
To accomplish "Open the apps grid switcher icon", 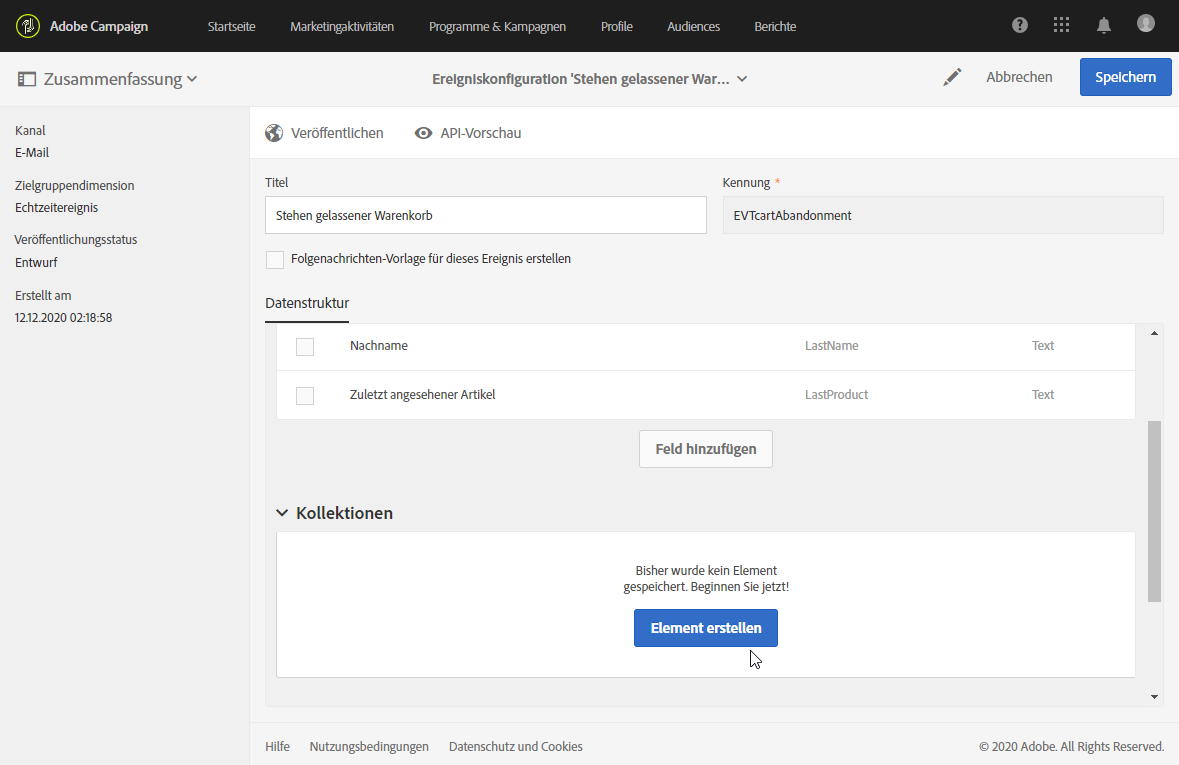I will click(1062, 26).
